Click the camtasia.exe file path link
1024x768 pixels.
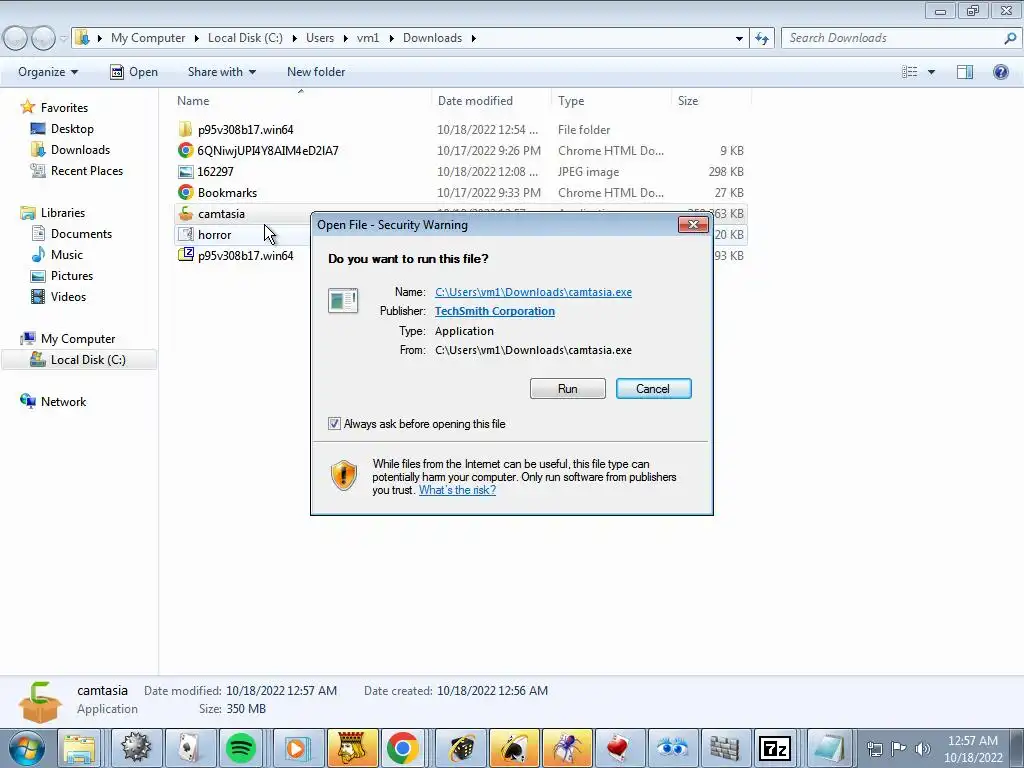(x=533, y=292)
